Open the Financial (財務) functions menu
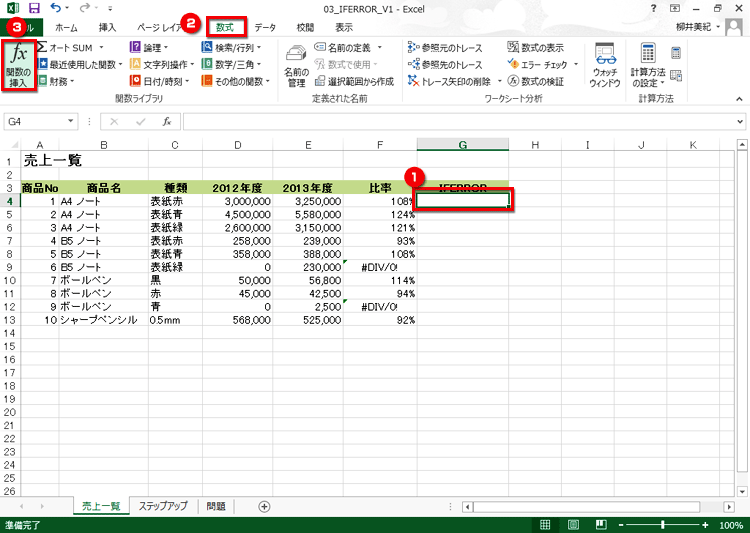The width and height of the screenshot is (750, 533). tap(56, 81)
